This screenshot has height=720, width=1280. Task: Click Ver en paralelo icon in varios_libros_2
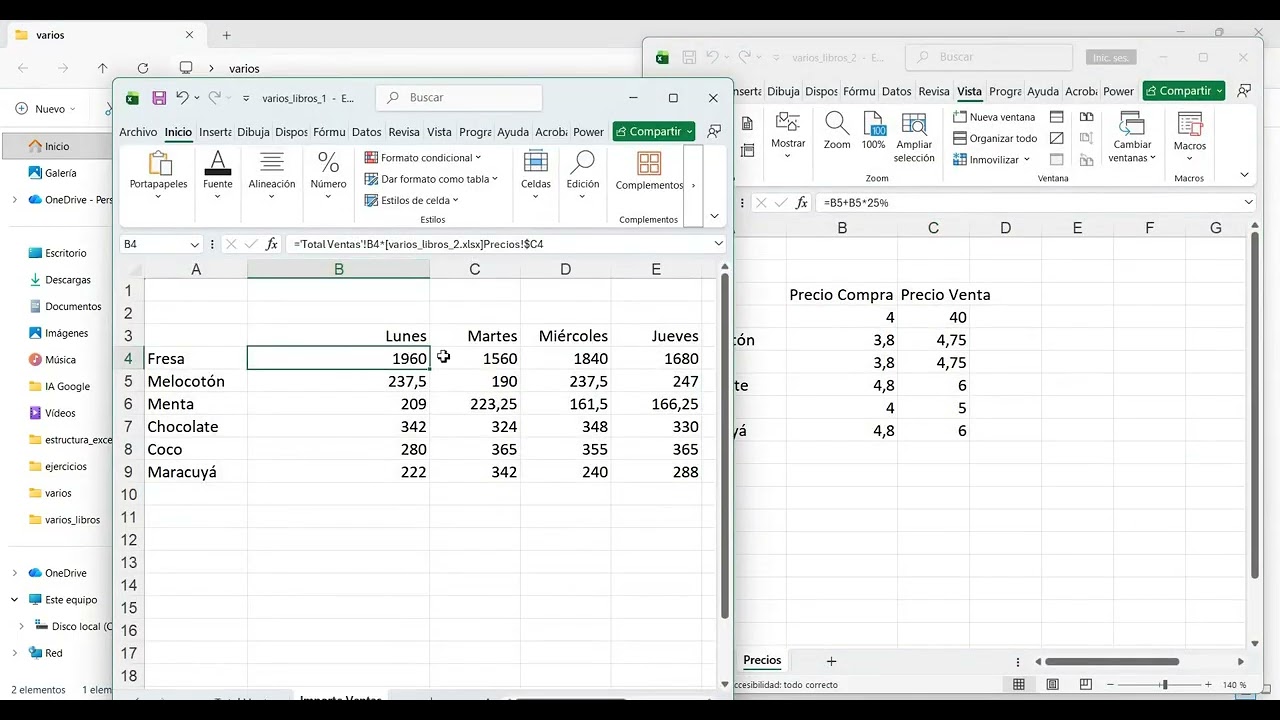coord(1086,117)
